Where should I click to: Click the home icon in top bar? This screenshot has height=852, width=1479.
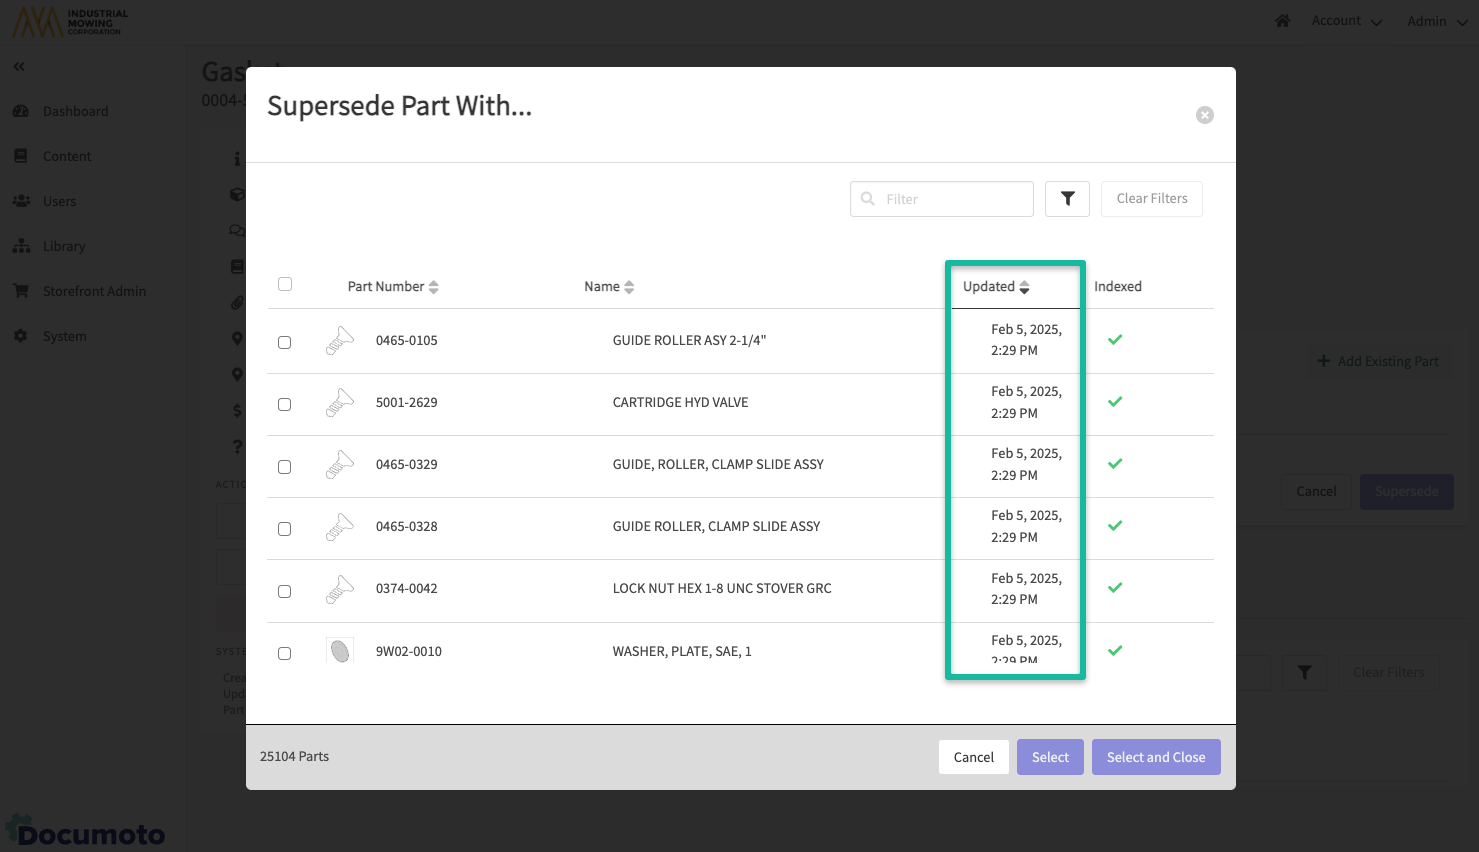pyautogui.click(x=1282, y=21)
